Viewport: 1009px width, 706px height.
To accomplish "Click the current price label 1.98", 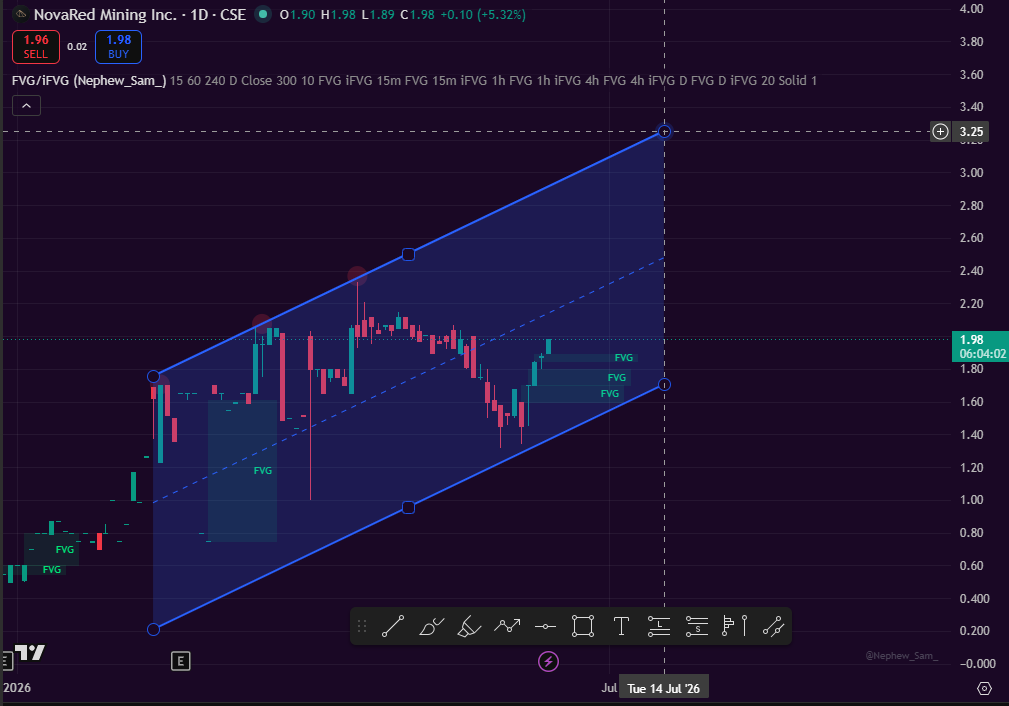I will [980, 346].
